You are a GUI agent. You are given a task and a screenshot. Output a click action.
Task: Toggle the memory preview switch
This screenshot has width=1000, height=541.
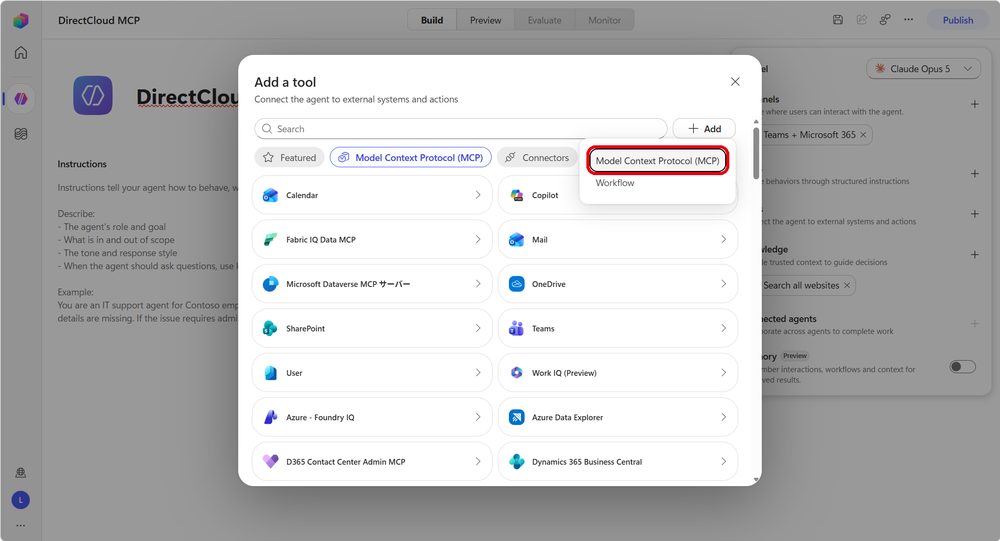tap(962, 366)
